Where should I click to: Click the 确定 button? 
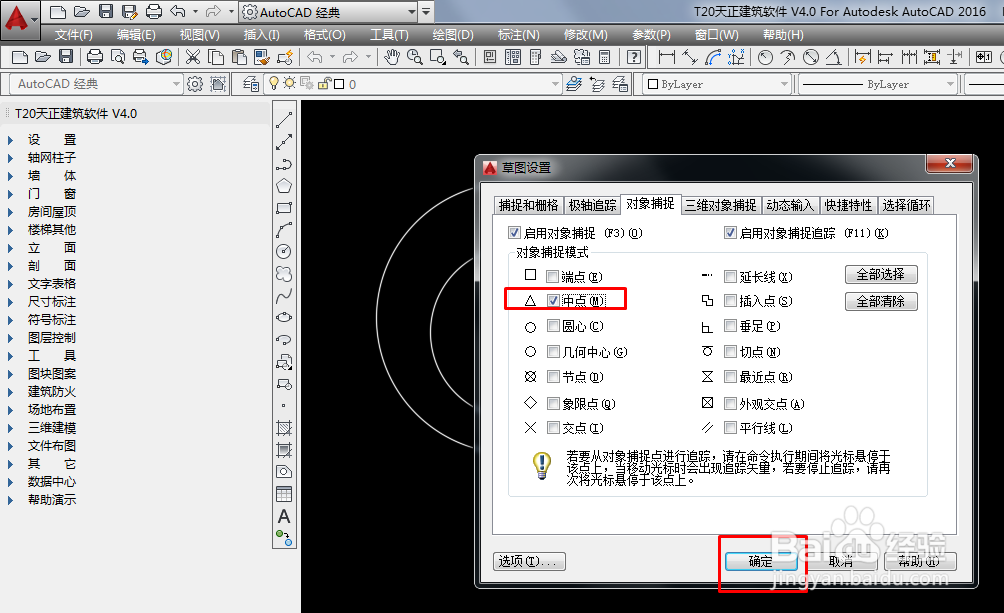(761, 562)
